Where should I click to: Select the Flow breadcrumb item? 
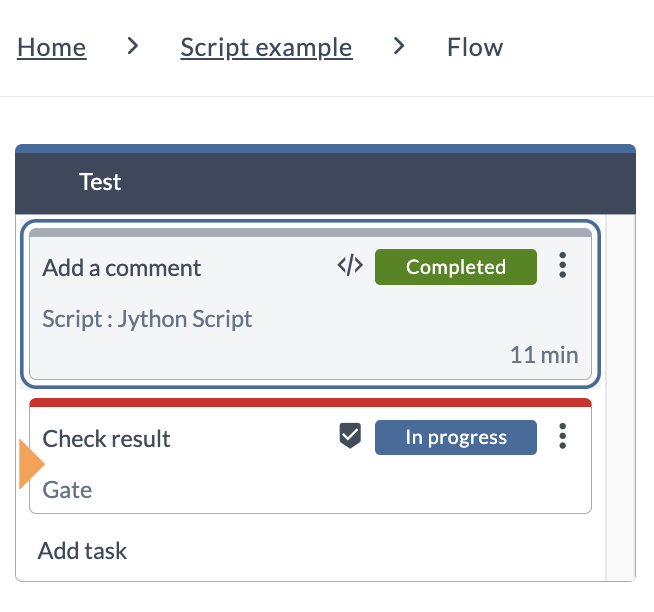(x=475, y=47)
